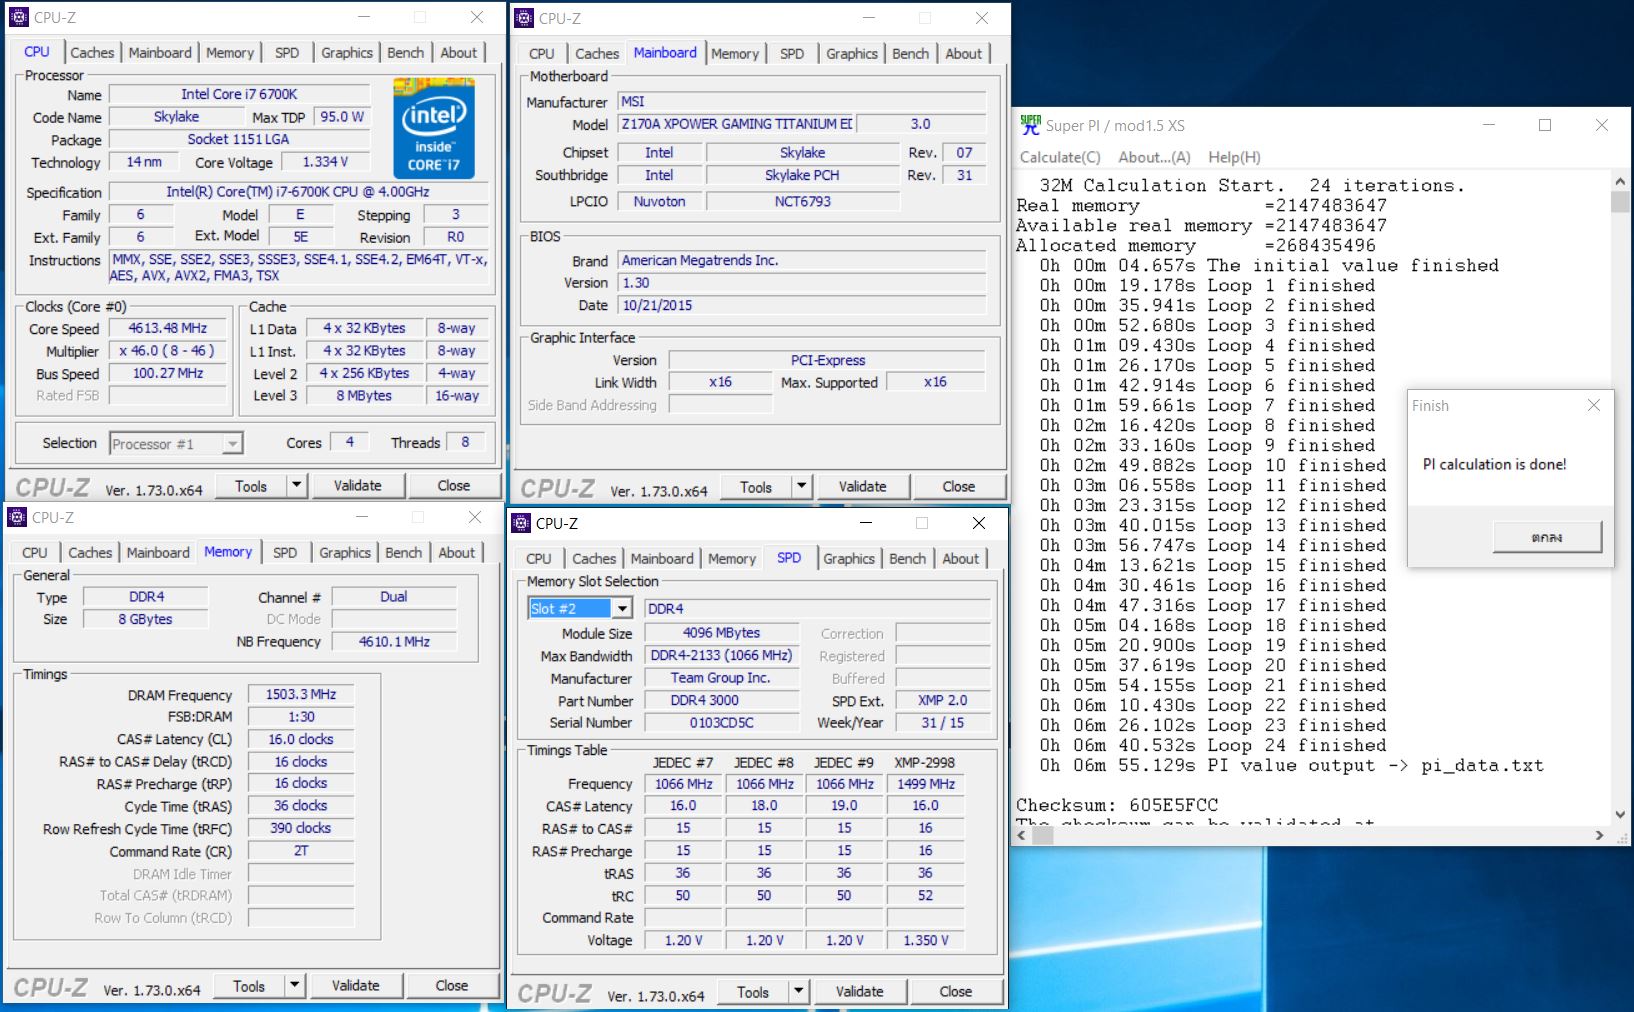1634x1012 pixels.
Task: Click the Intel Core i7 6700K name field
Action: pyautogui.click(x=239, y=94)
